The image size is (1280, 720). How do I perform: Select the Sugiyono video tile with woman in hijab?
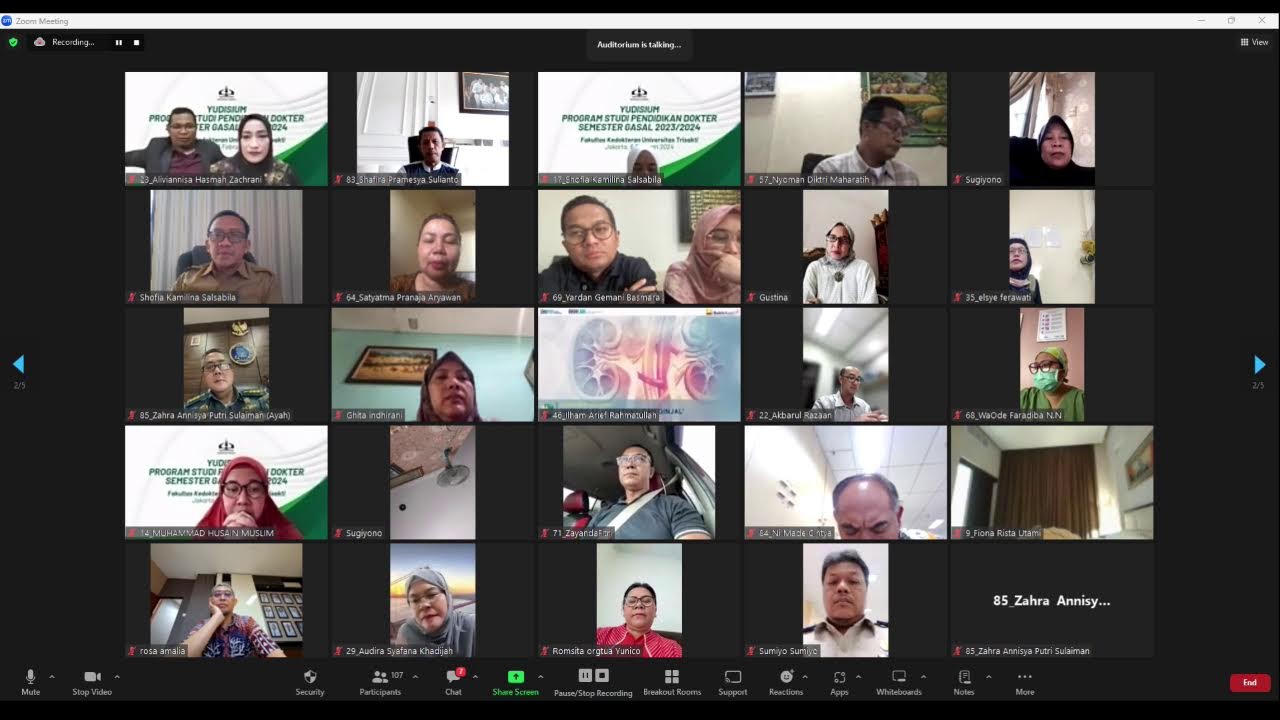[1052, 129]
